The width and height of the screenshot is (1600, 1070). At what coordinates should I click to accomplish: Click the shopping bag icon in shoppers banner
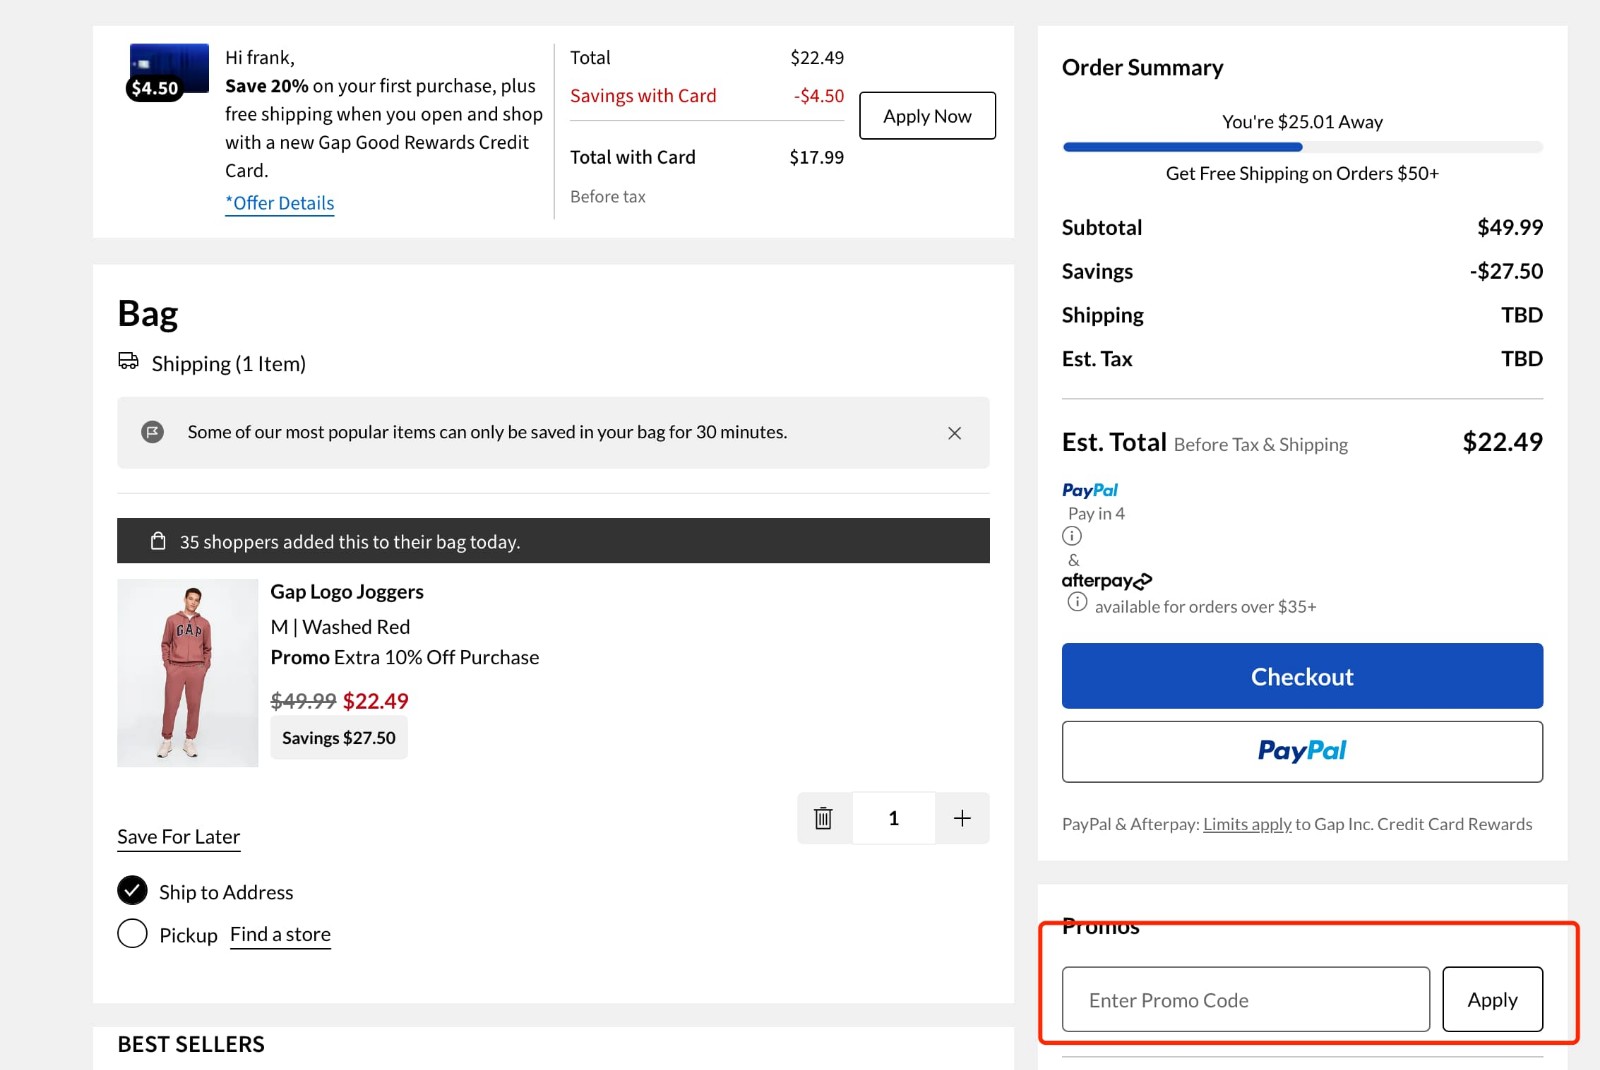coord(158,540)
